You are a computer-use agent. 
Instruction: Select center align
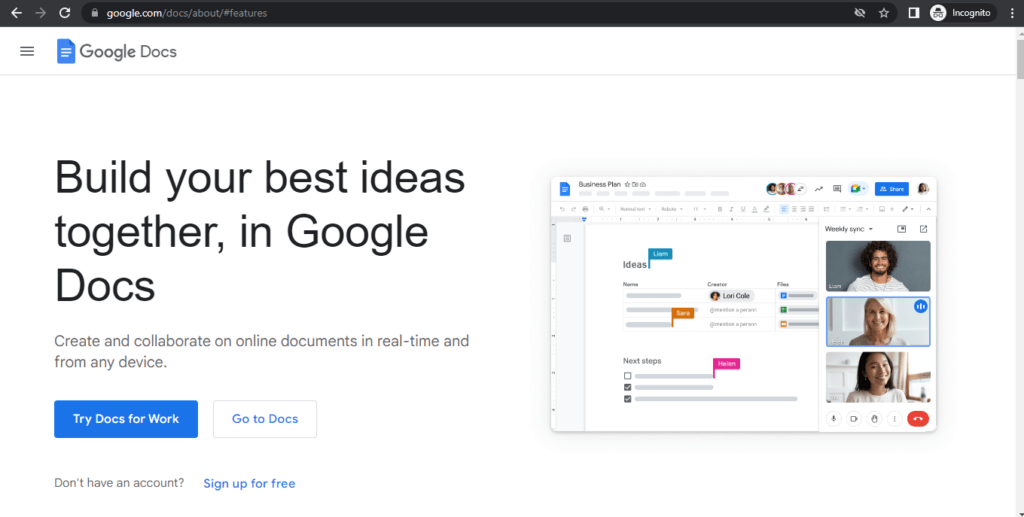(x=794, y=209)
